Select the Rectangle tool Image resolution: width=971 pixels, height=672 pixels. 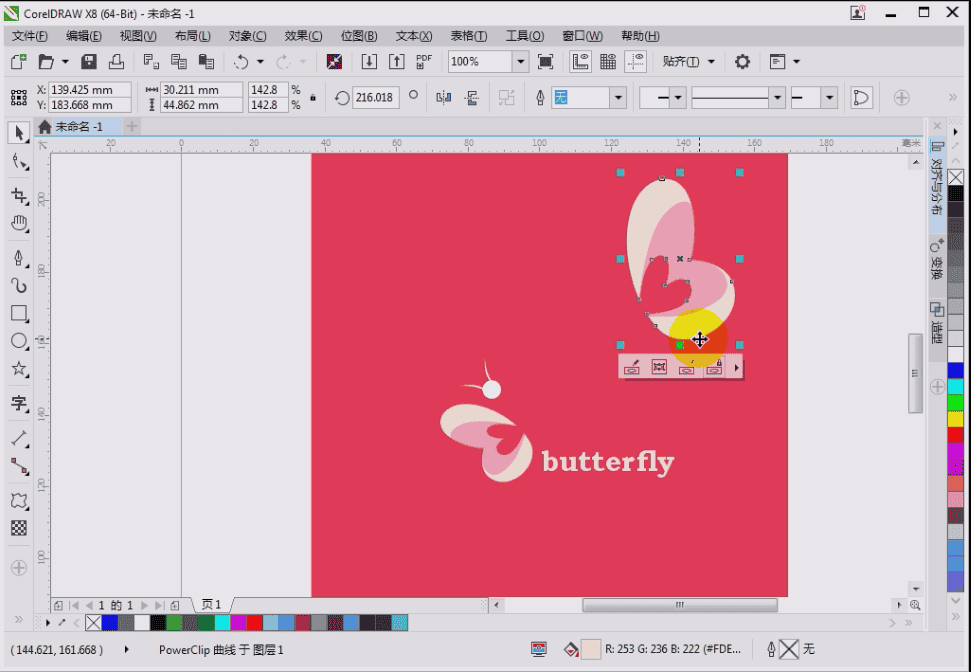coord(19,313)
